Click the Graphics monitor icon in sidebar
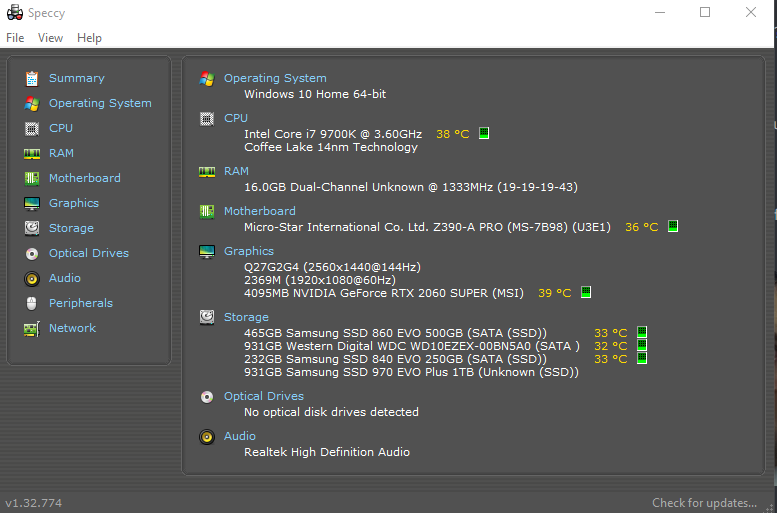The image size is (777, 513). click(32, 204)
